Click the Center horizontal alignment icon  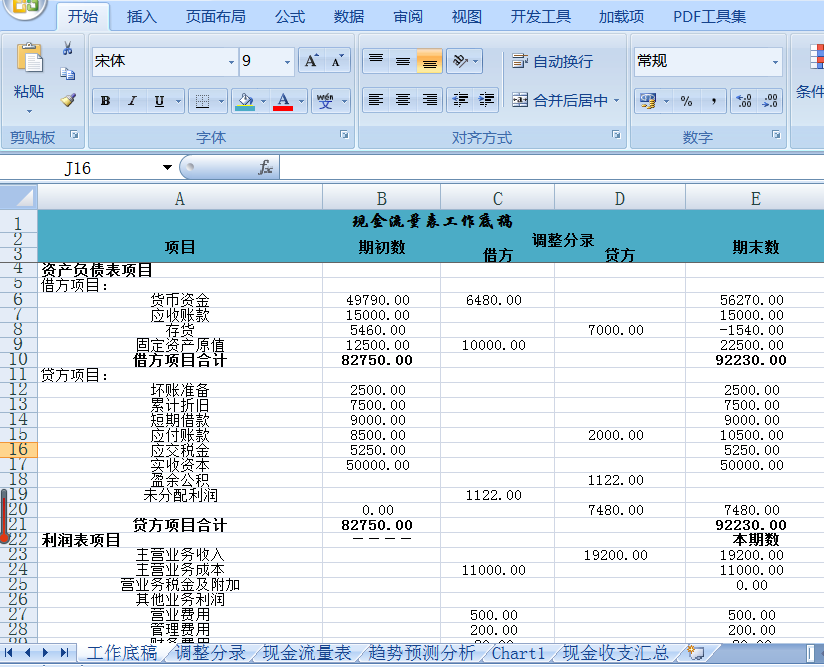coord(403,100)
